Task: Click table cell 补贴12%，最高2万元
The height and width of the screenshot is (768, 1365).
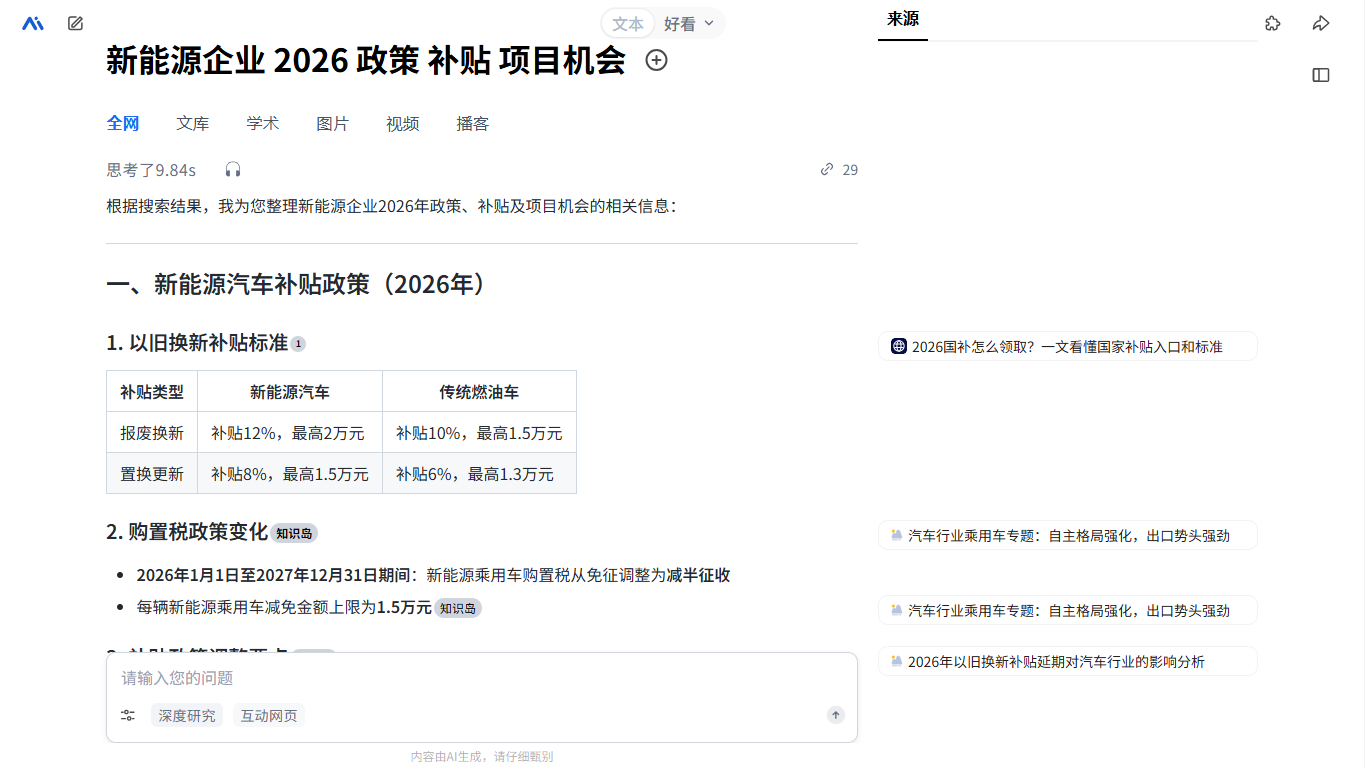Action: pos(289,433)
